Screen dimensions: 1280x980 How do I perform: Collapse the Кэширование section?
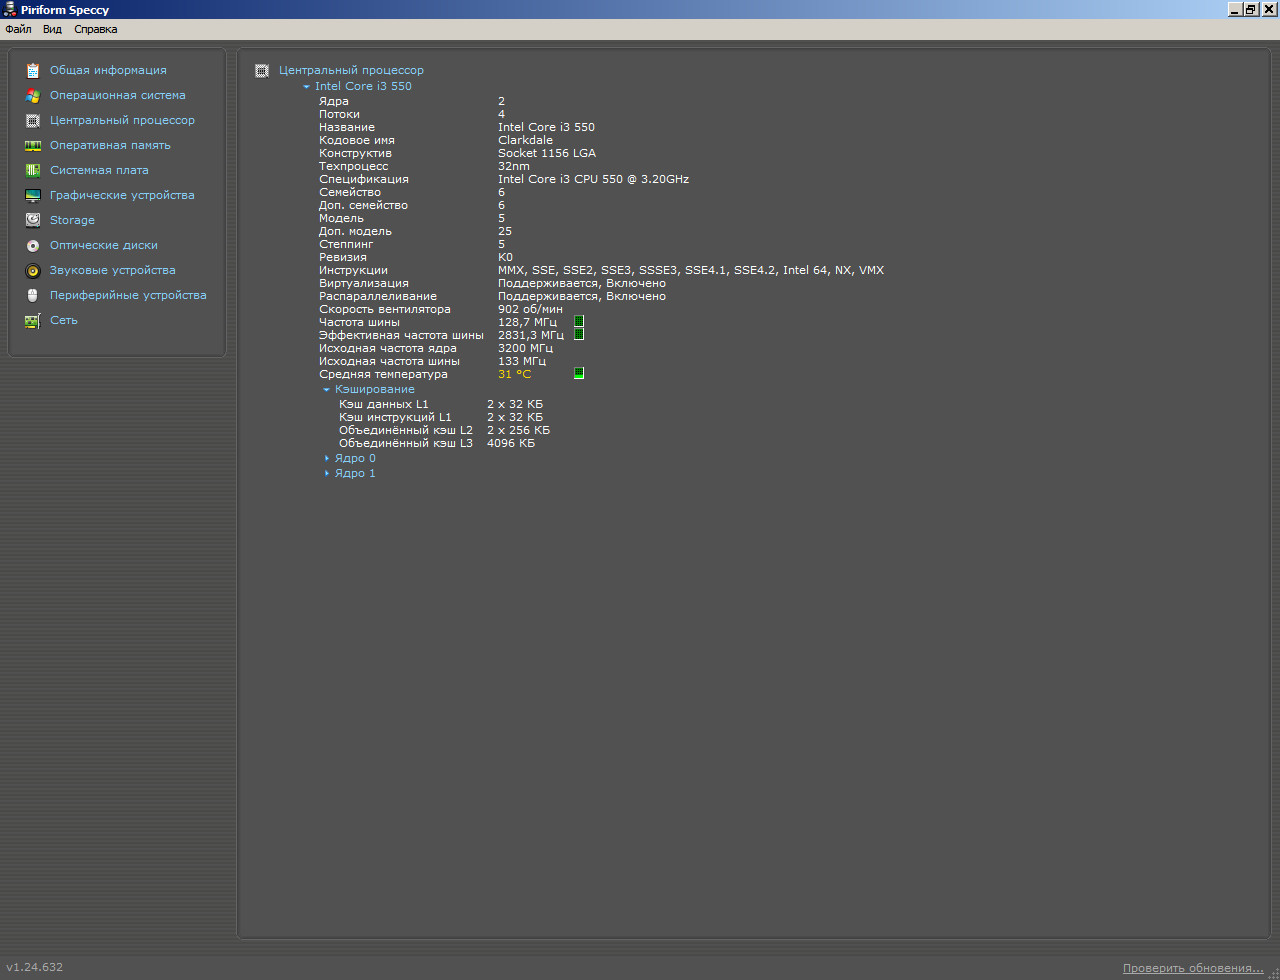point(326,390)
